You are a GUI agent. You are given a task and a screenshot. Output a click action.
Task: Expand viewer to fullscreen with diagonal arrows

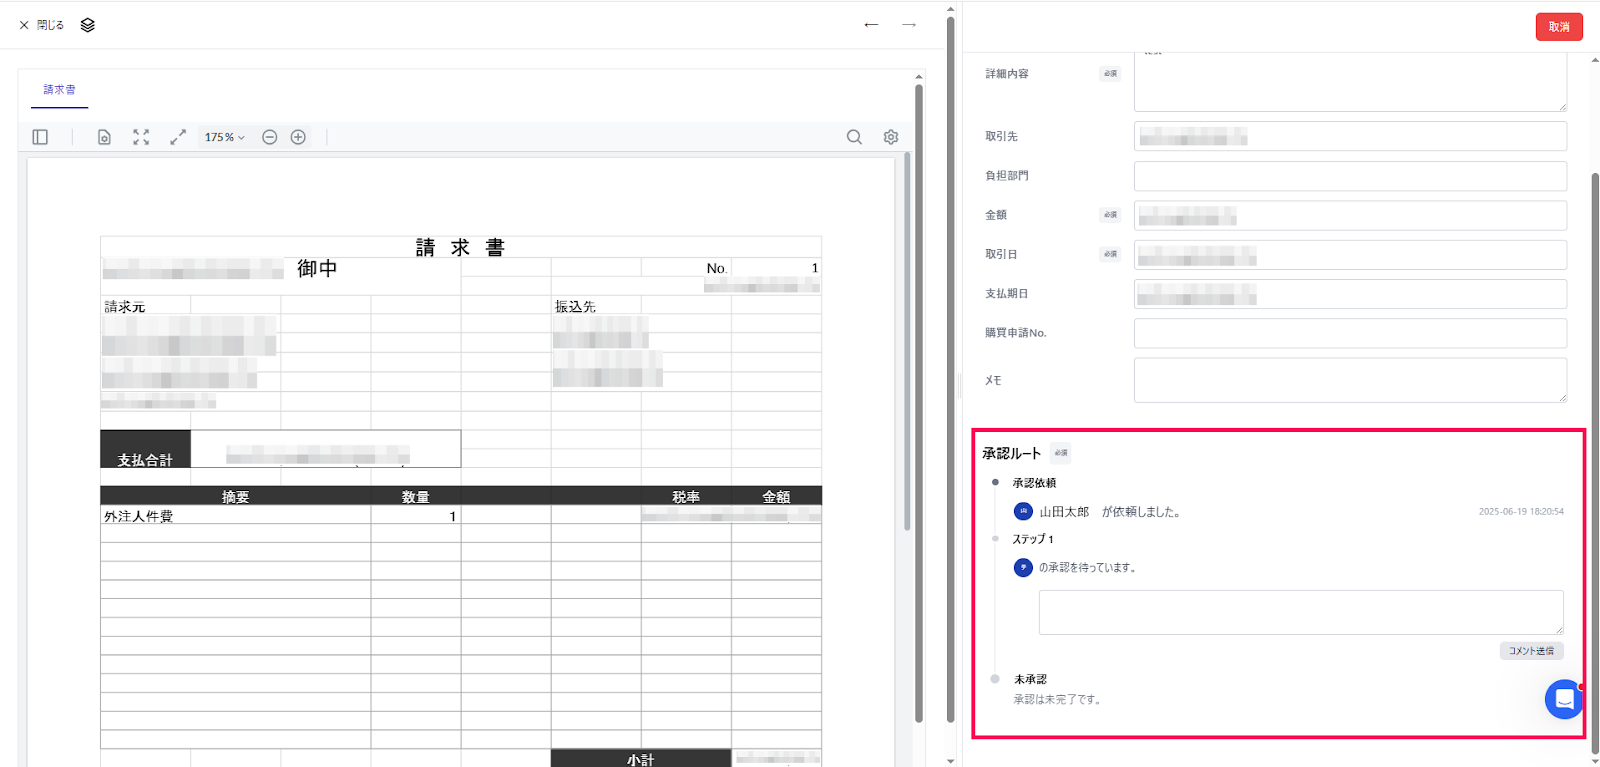178,137
